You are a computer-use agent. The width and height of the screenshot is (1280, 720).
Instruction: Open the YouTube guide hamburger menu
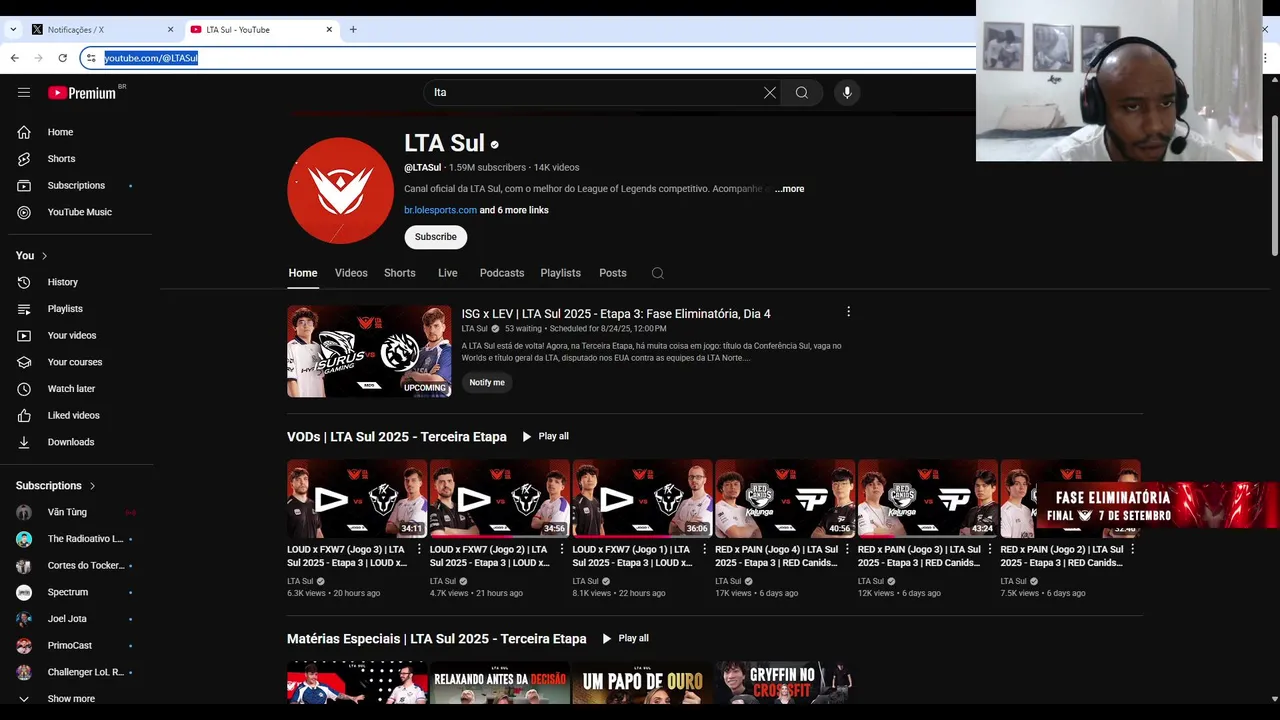(x=24, y=92)
